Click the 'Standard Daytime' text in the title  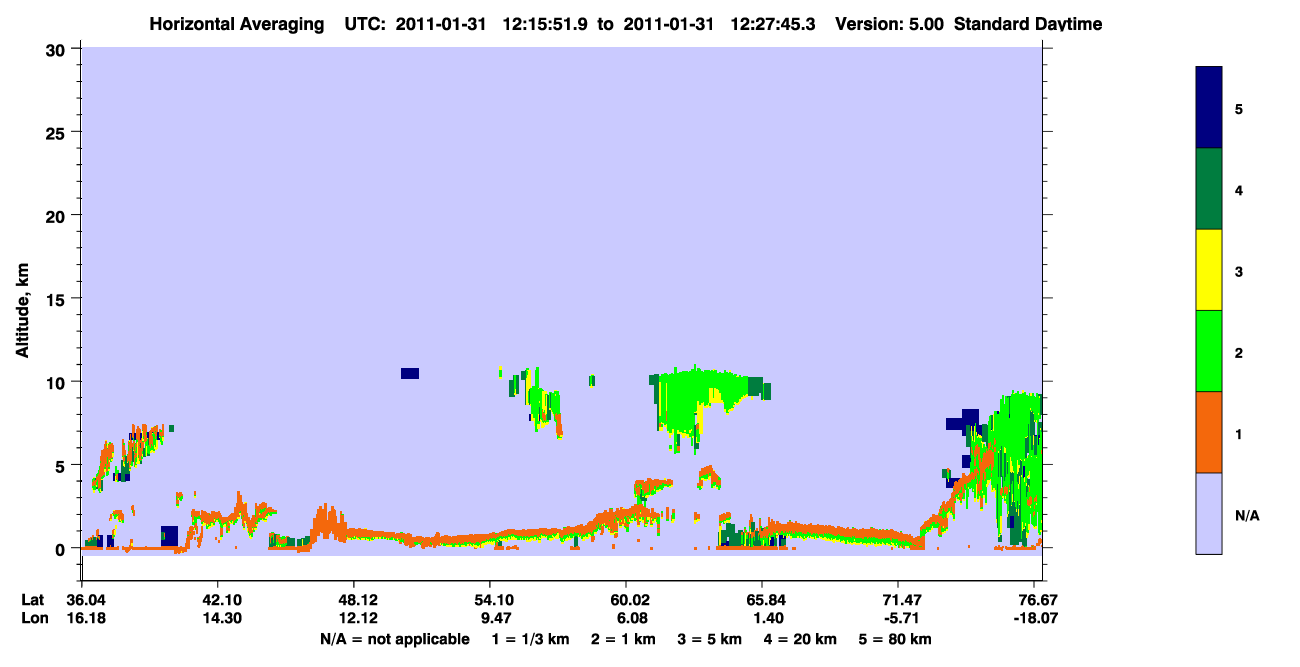[x=1028, y=24]
